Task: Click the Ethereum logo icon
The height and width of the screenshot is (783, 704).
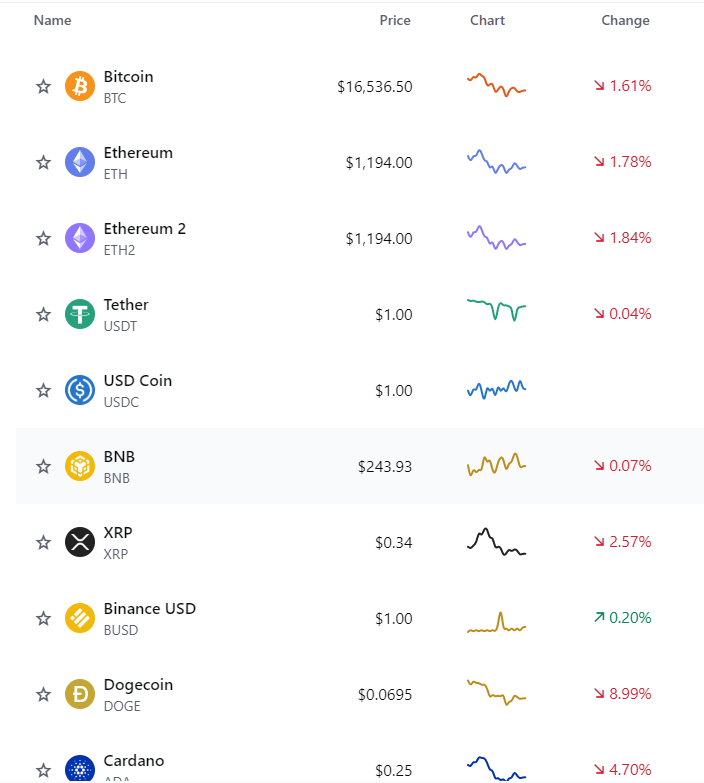Action: tap(80, 162)
